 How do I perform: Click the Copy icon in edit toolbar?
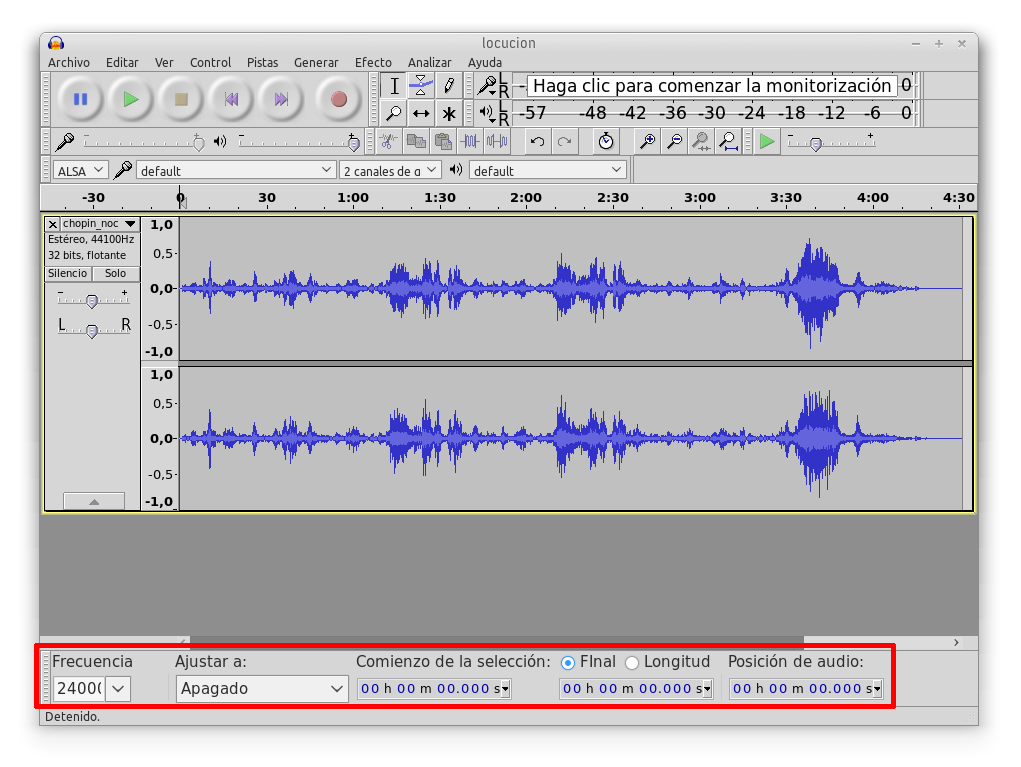(x=415, y=141)
